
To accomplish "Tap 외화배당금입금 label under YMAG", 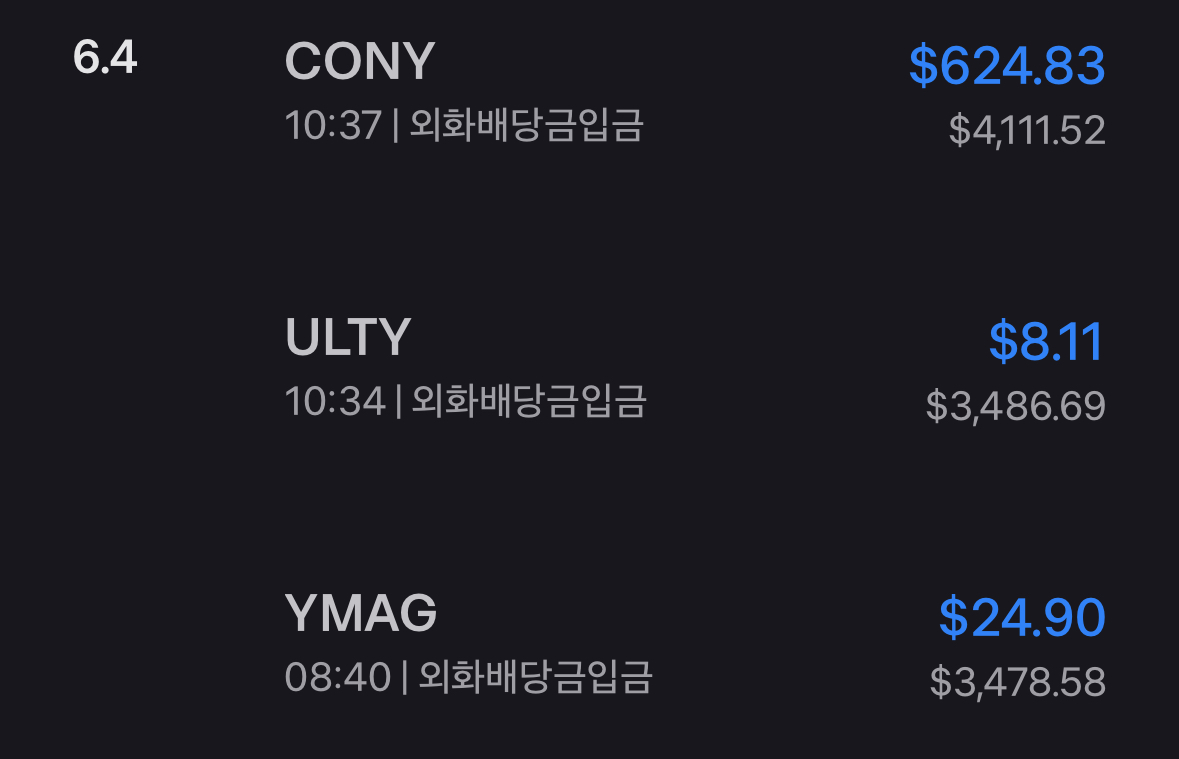I will [x=535, y=677].
